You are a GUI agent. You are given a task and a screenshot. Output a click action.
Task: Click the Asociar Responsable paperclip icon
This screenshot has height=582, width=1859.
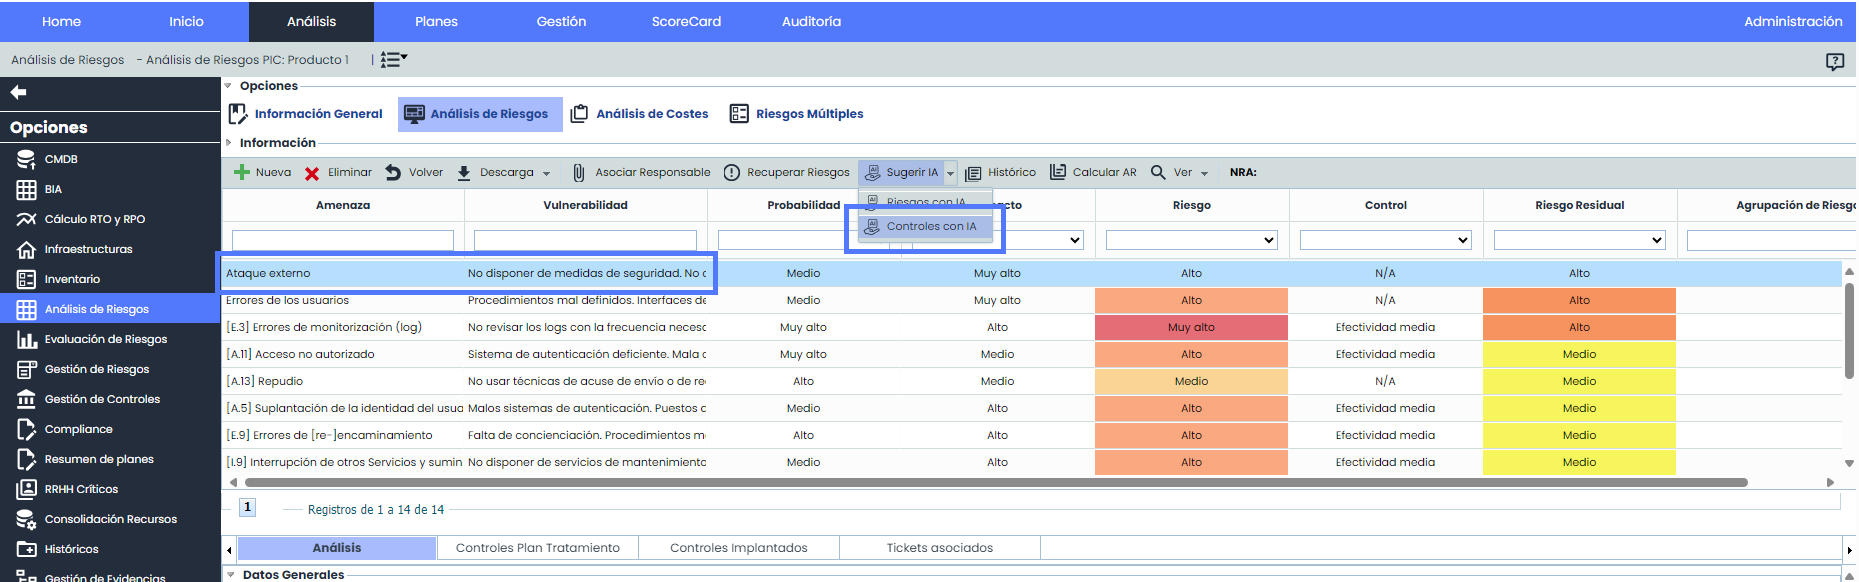578,173
